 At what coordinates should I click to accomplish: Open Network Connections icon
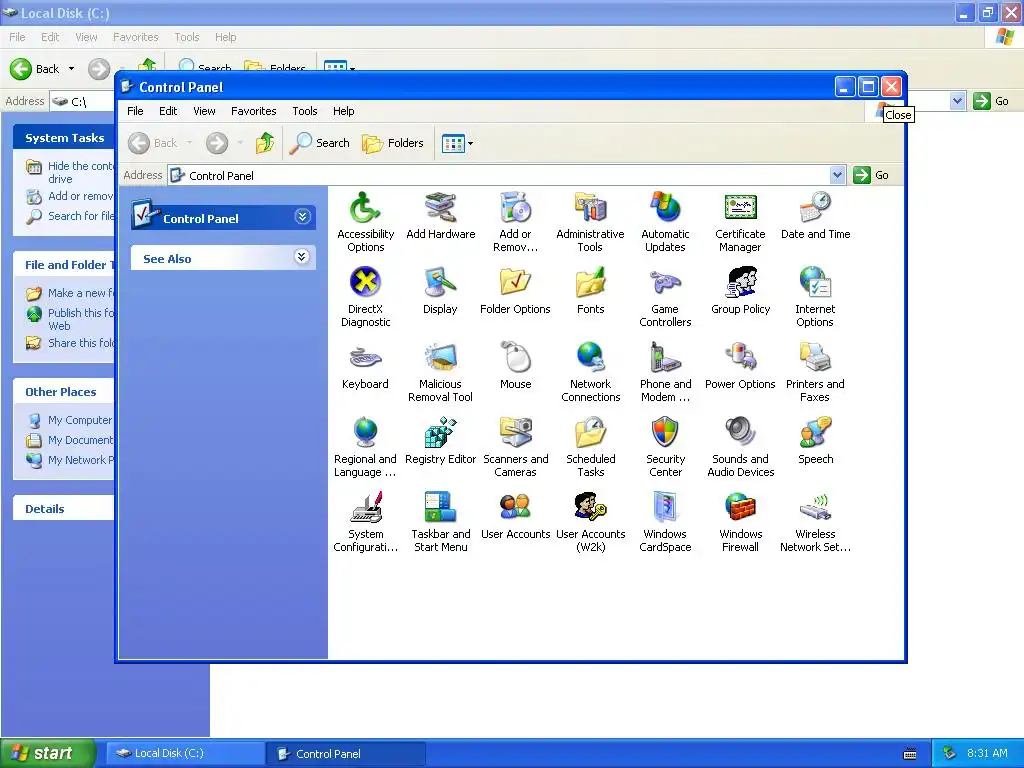[590, 358]
